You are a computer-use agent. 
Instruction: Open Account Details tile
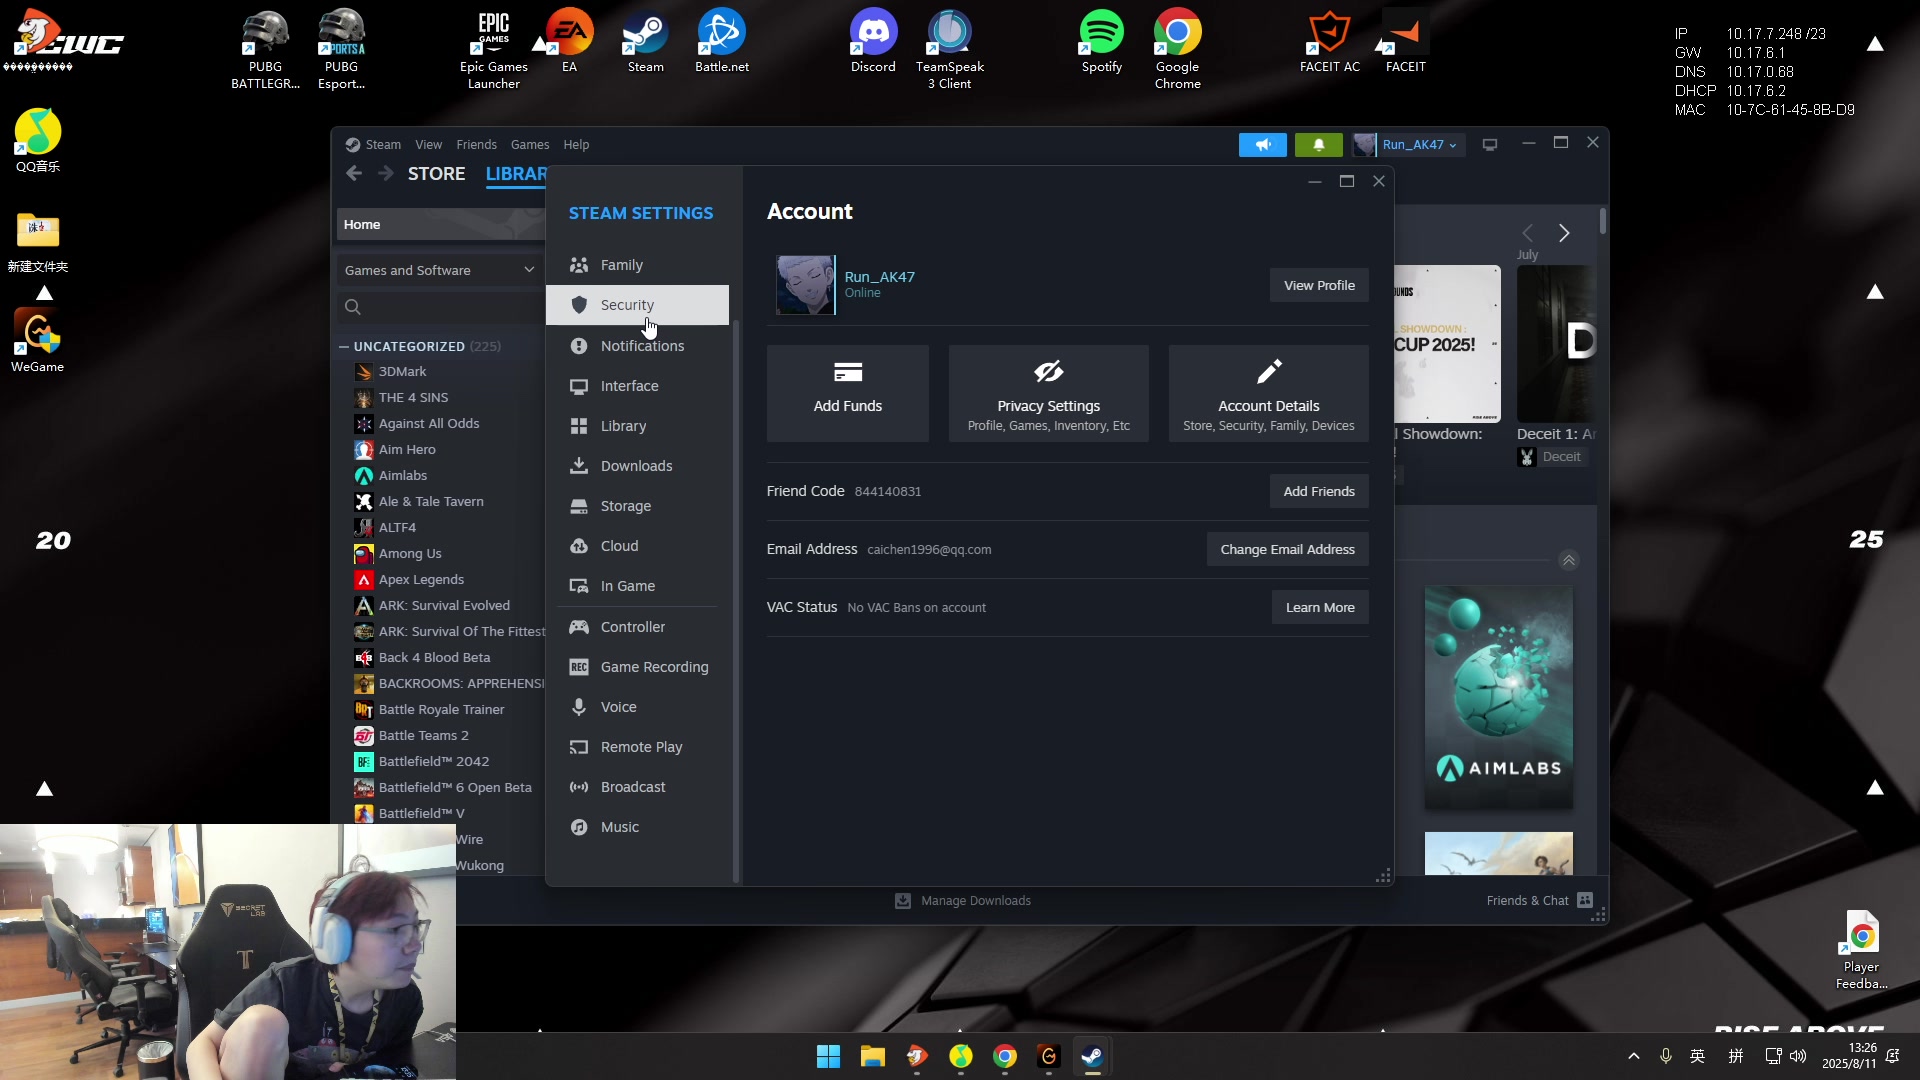(1269, 393)
